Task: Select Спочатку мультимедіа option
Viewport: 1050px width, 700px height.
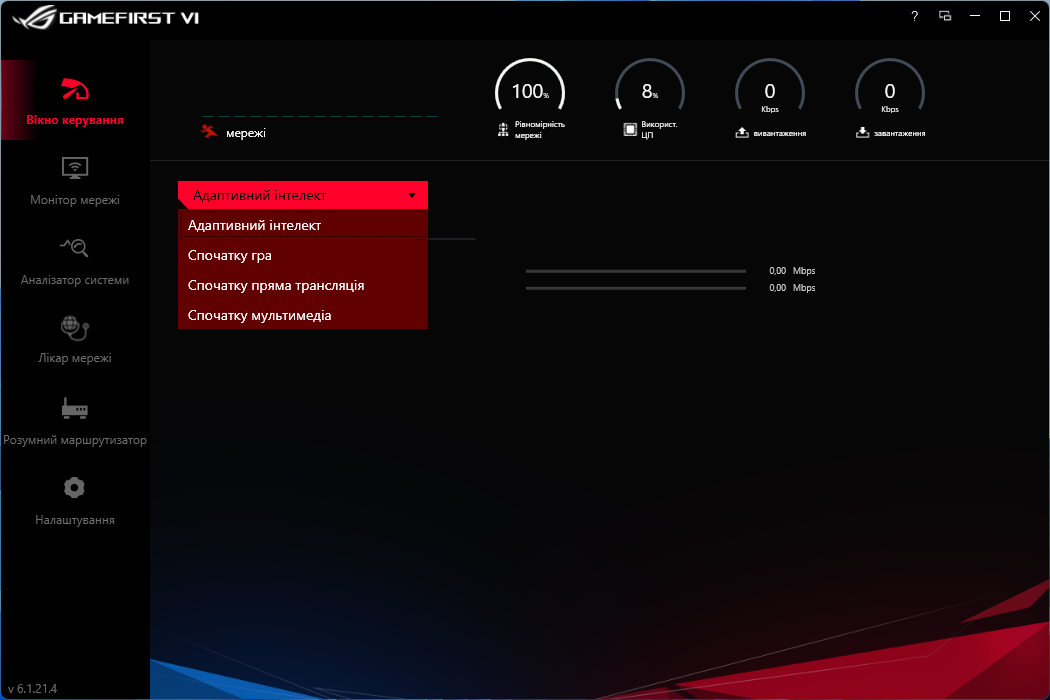Action: [x=303, y=315]
